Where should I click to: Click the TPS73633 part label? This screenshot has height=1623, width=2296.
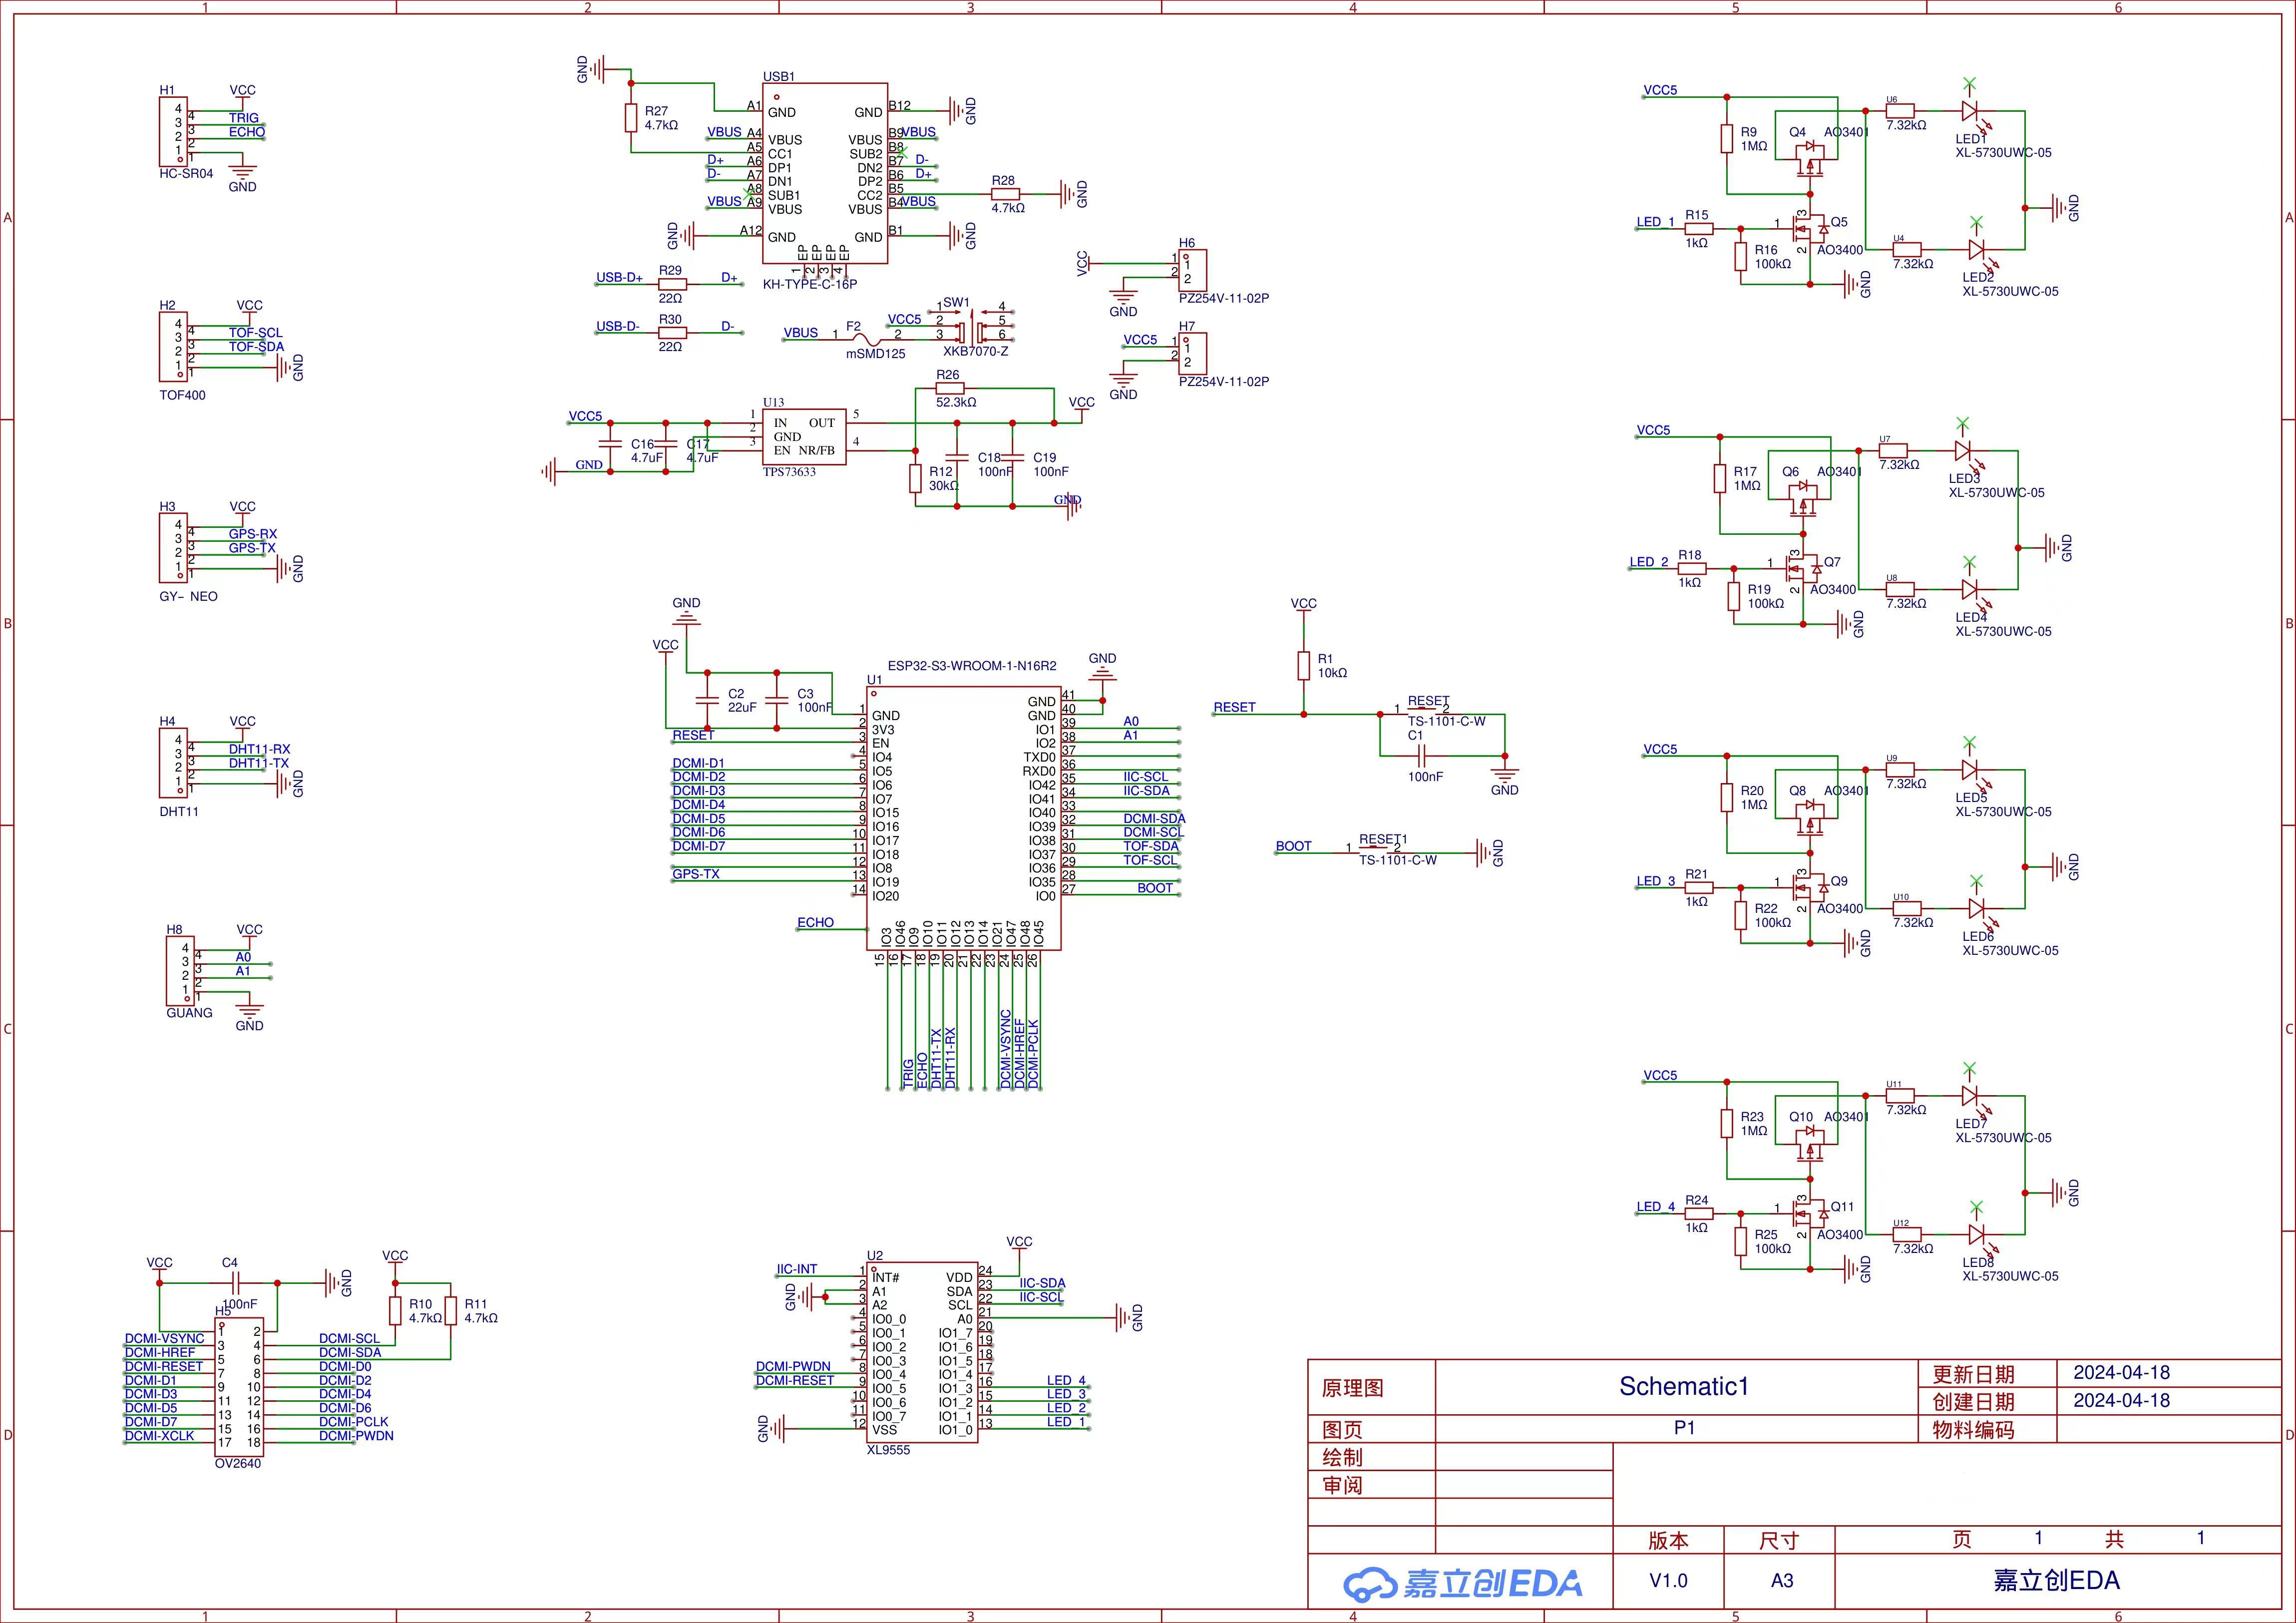(x=790, y=472)
